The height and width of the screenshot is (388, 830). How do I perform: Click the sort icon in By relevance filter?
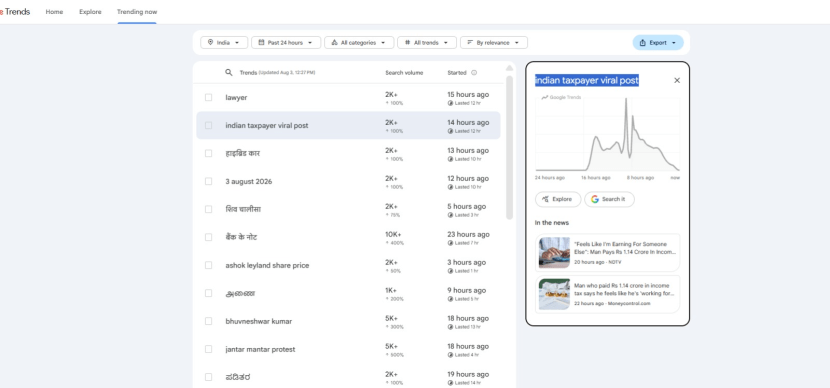tap(470, 43)
